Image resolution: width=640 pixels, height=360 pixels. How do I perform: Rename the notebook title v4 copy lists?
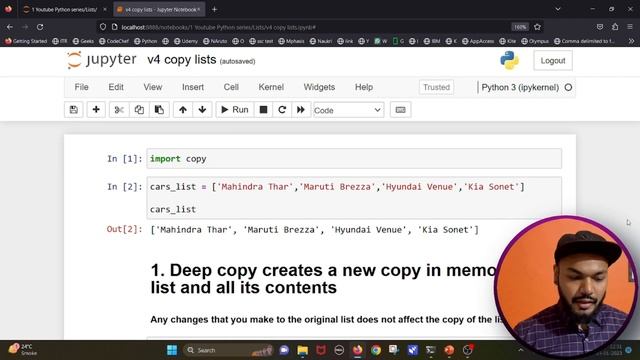tap(182, 60)
